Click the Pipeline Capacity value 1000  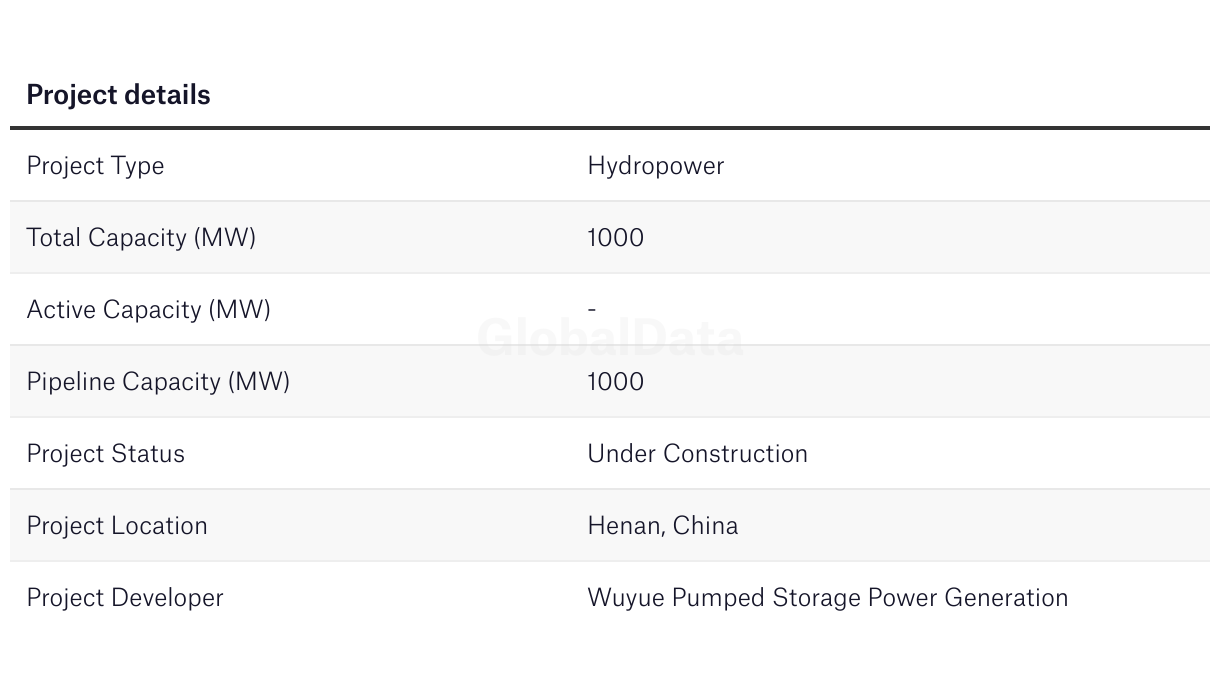coord(615,382)
